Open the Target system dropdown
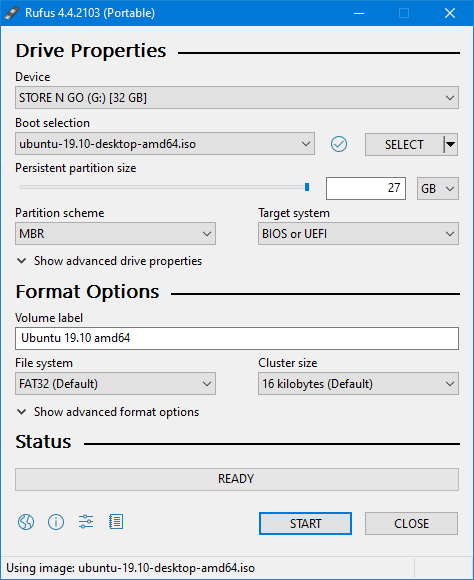 358,234
